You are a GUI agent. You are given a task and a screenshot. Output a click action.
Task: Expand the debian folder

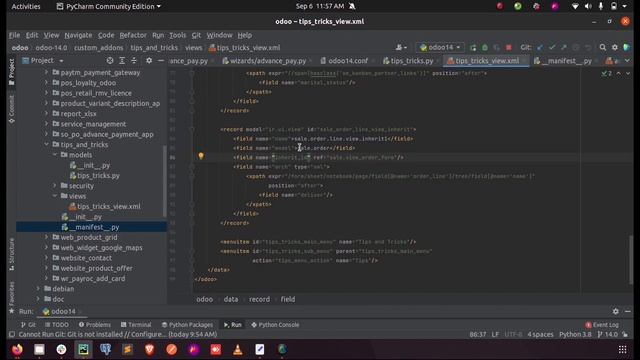pyautogui.click(x=38, y=289)
